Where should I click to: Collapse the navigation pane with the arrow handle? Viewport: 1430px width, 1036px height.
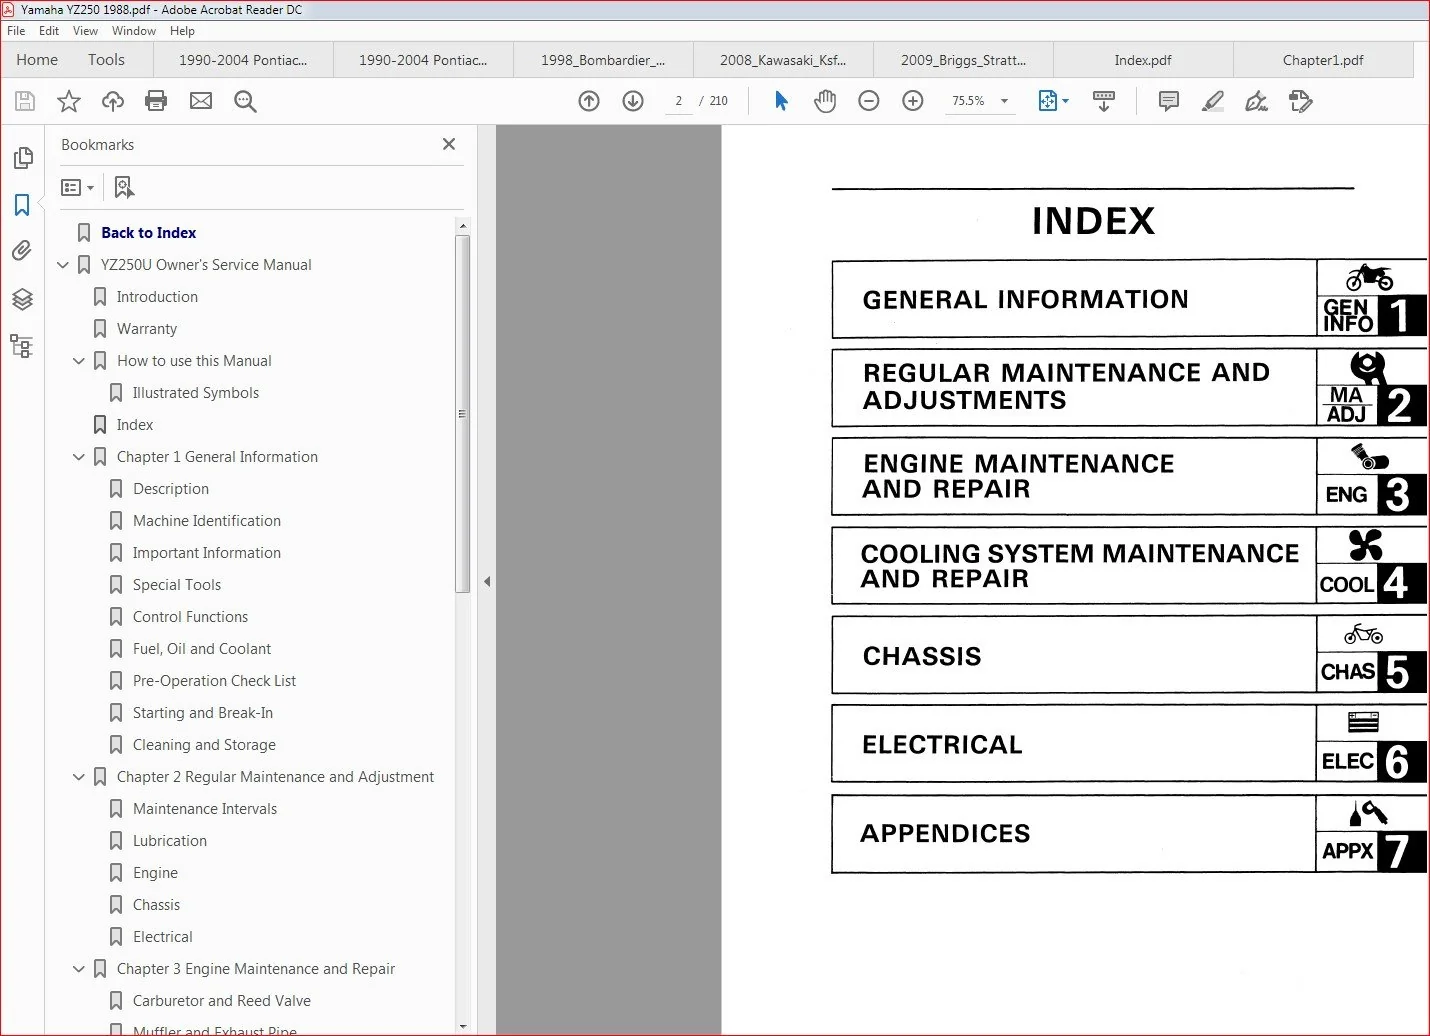(487, 581)
